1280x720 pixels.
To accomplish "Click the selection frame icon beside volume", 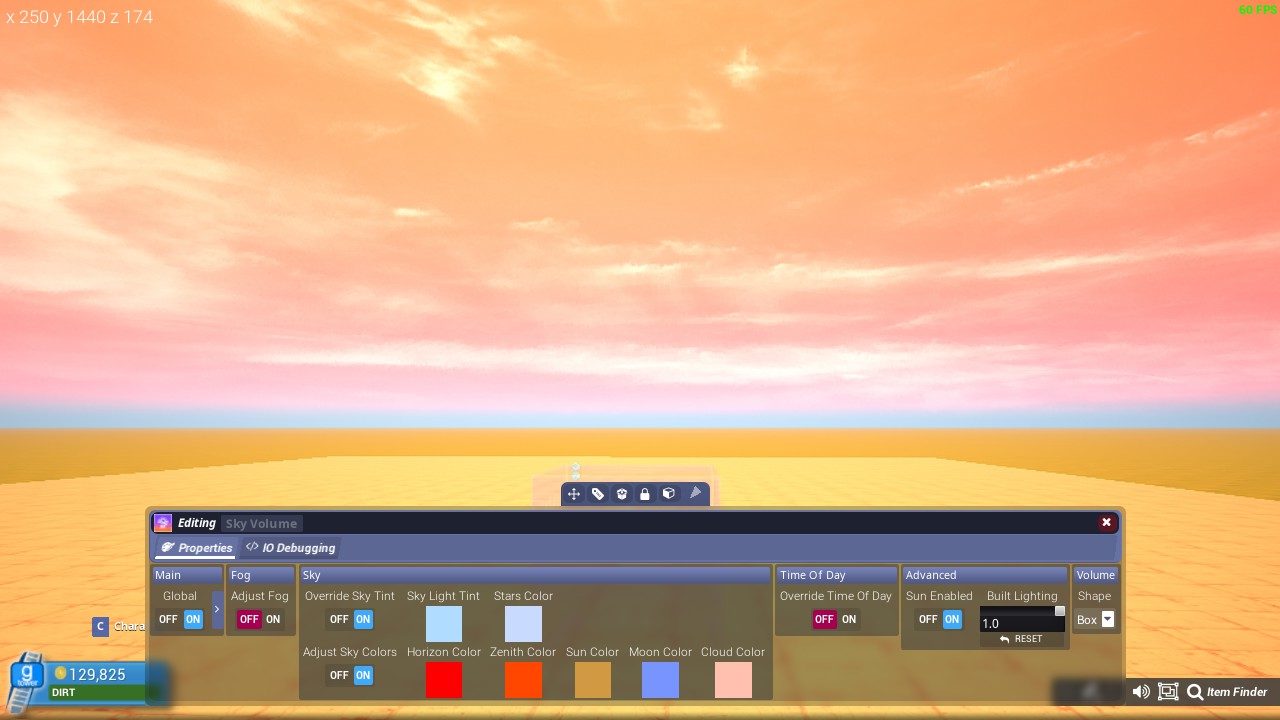I will click(1167, 692).
